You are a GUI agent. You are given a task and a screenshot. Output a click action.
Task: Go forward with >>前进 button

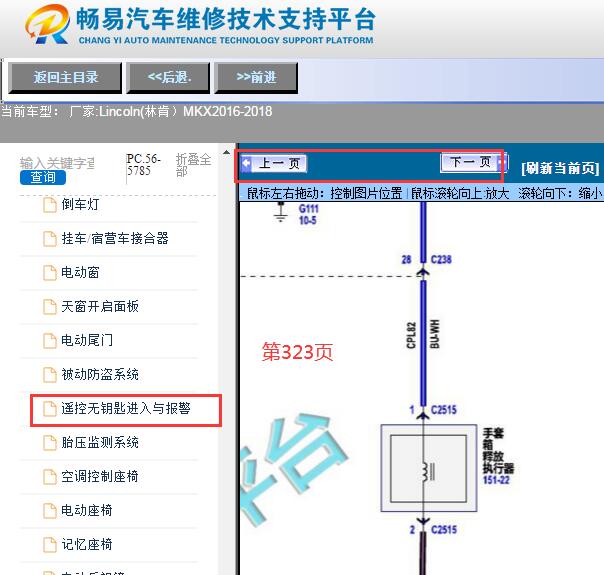[256, 78]
